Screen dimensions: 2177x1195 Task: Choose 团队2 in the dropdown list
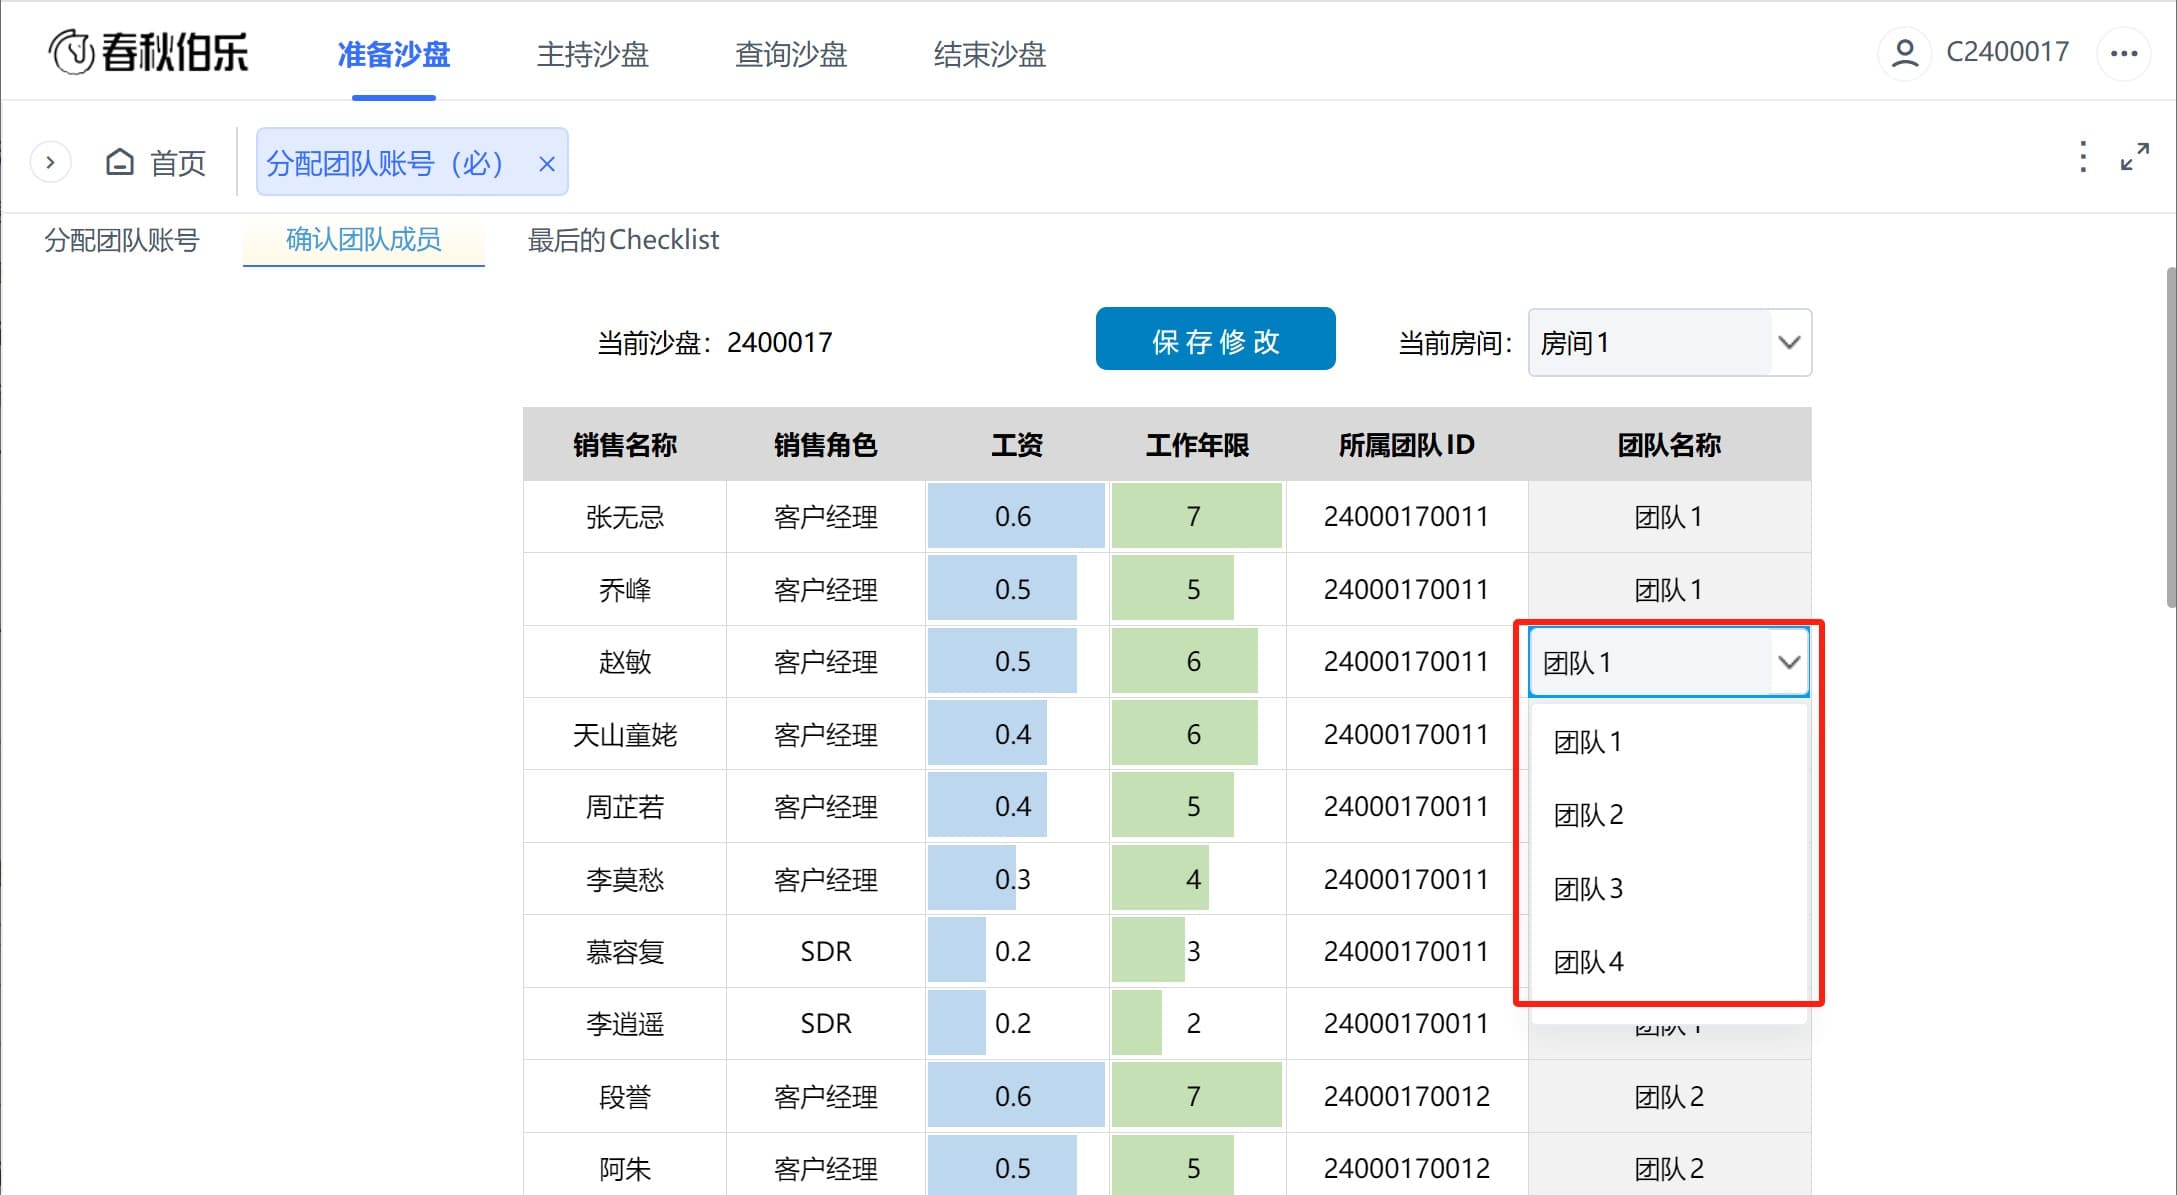coord(1669,815)
